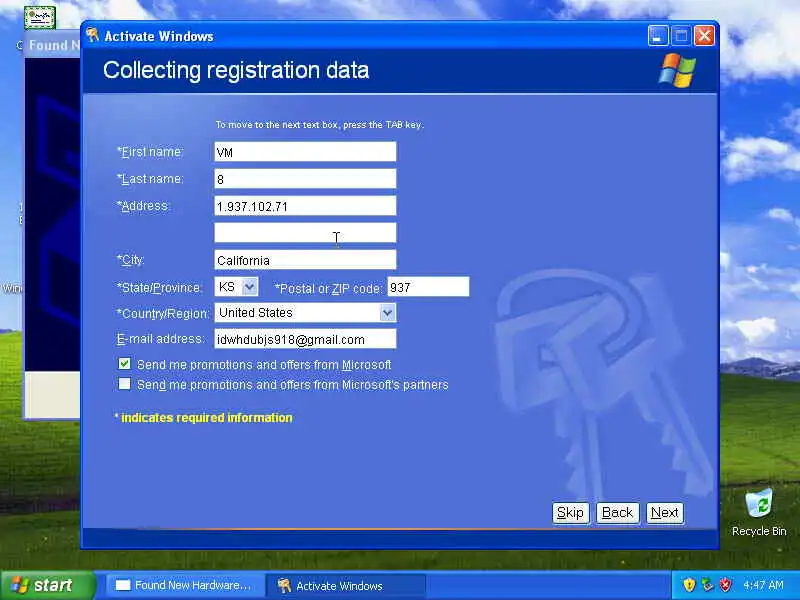Click the empty second address line field
Viewport: 800px width, 600px height.
point(305,233)
